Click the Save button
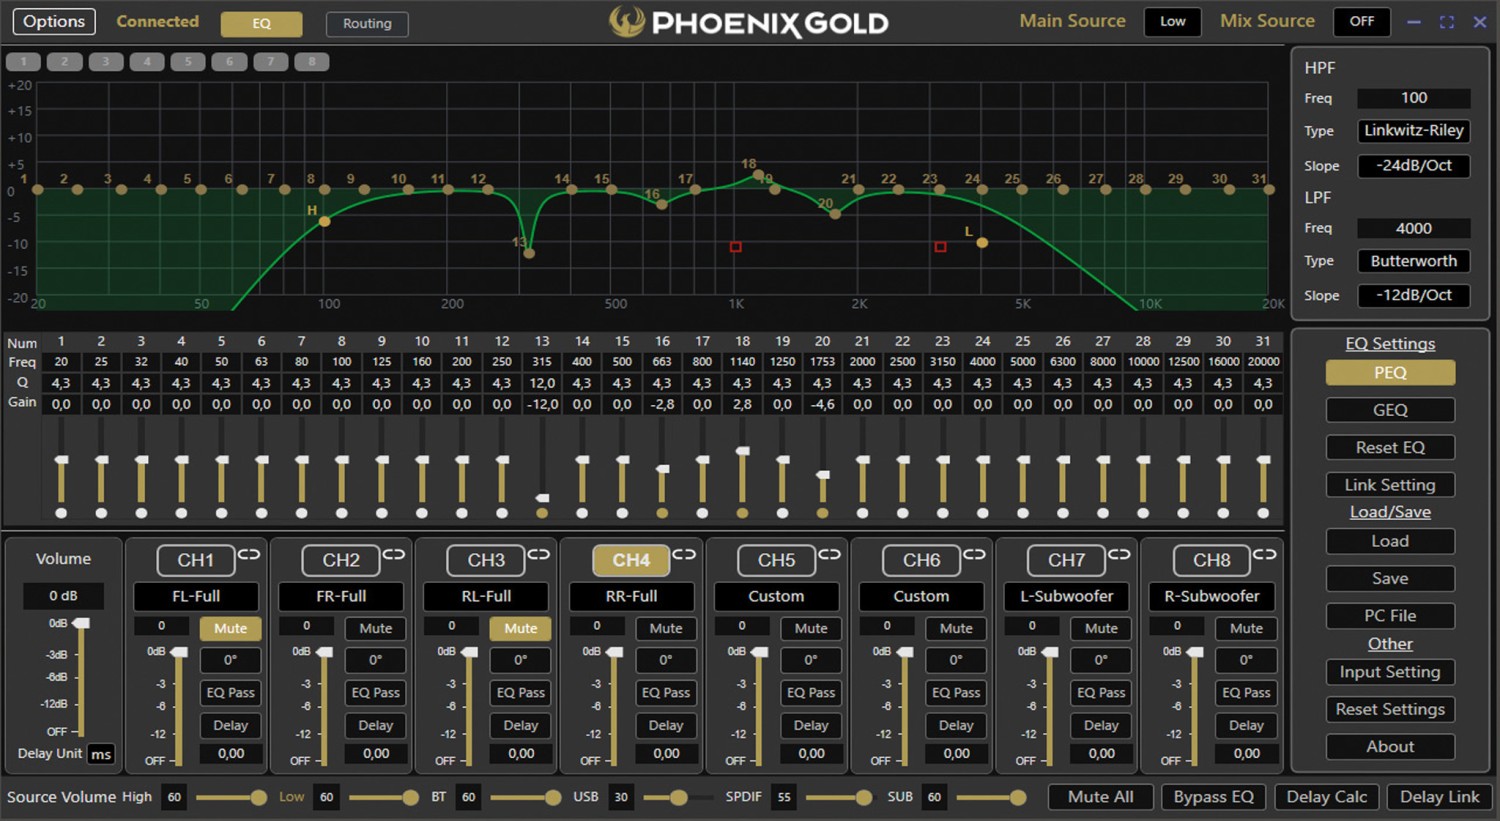The height and width of the screenshot is (821, 1500). click(x=1390, y=578)
